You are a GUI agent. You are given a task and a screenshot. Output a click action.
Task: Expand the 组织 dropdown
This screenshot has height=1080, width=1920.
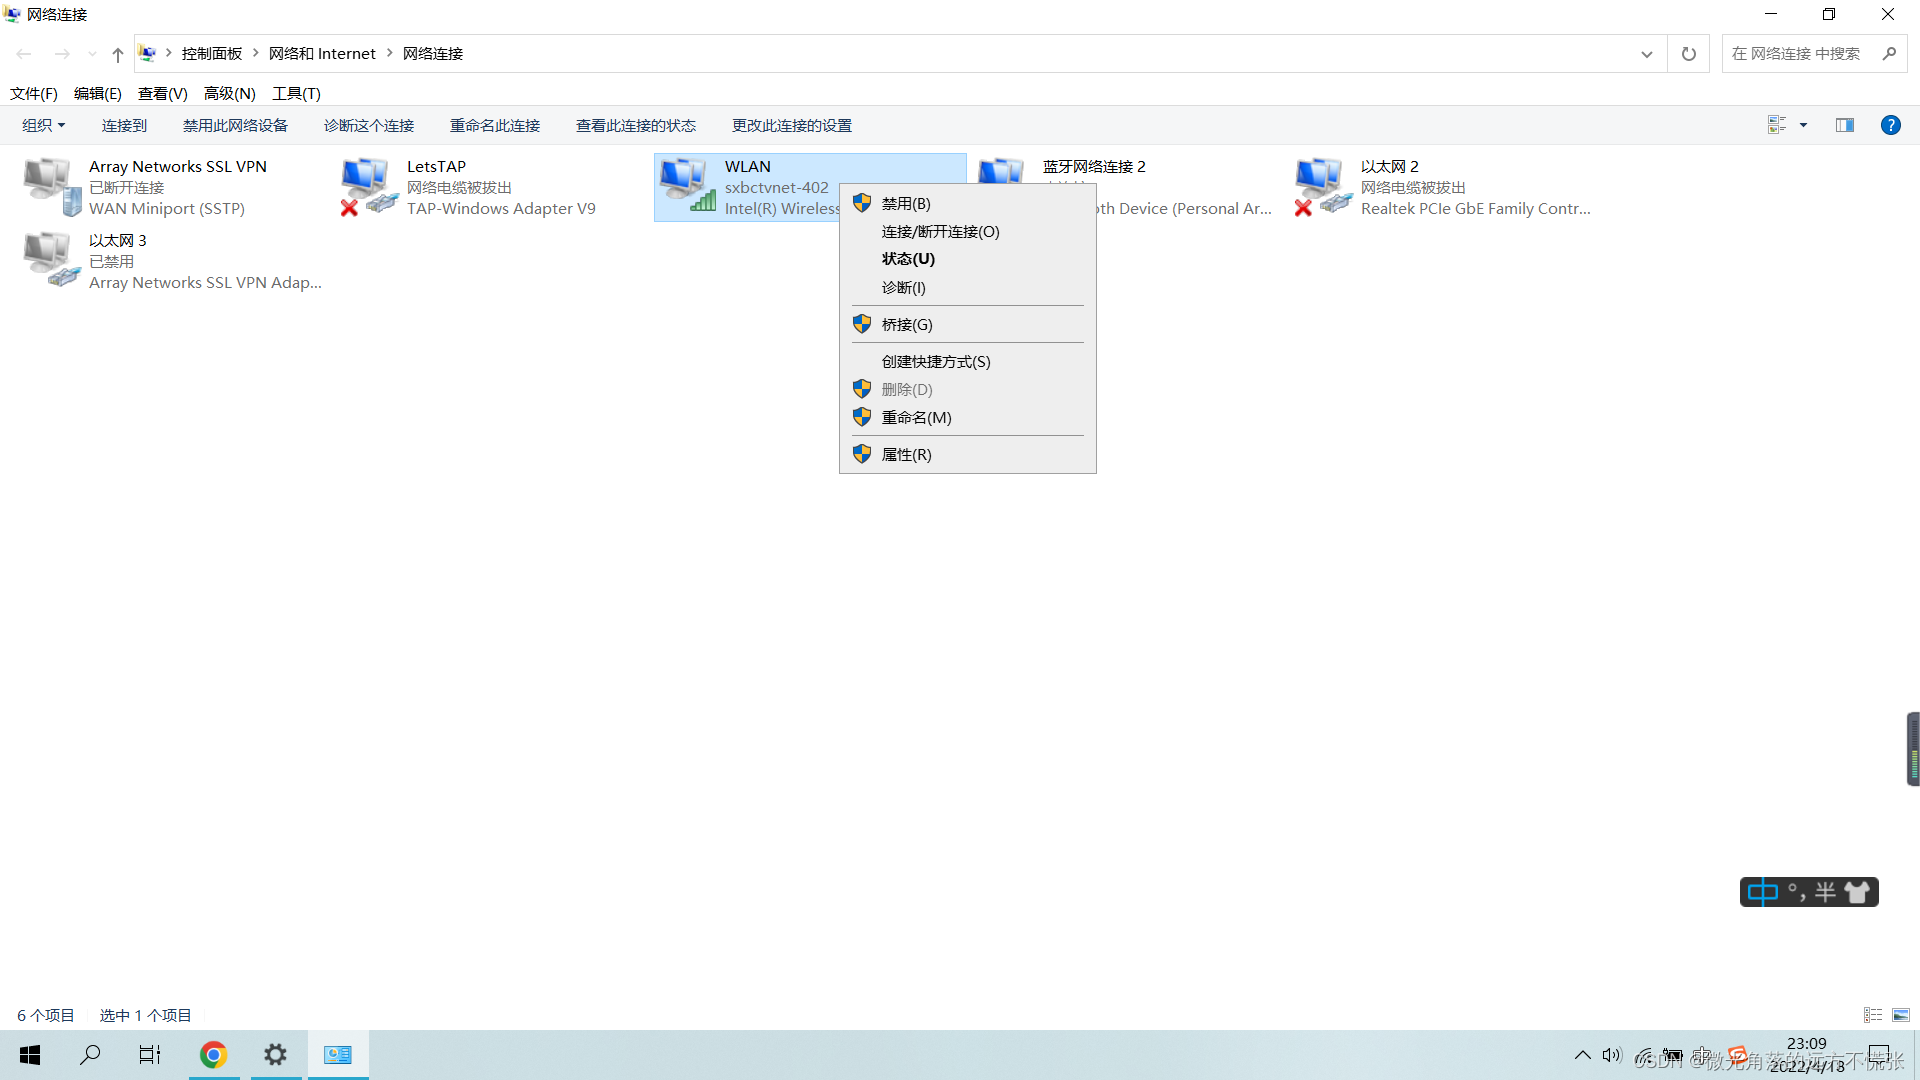(44, 125)
